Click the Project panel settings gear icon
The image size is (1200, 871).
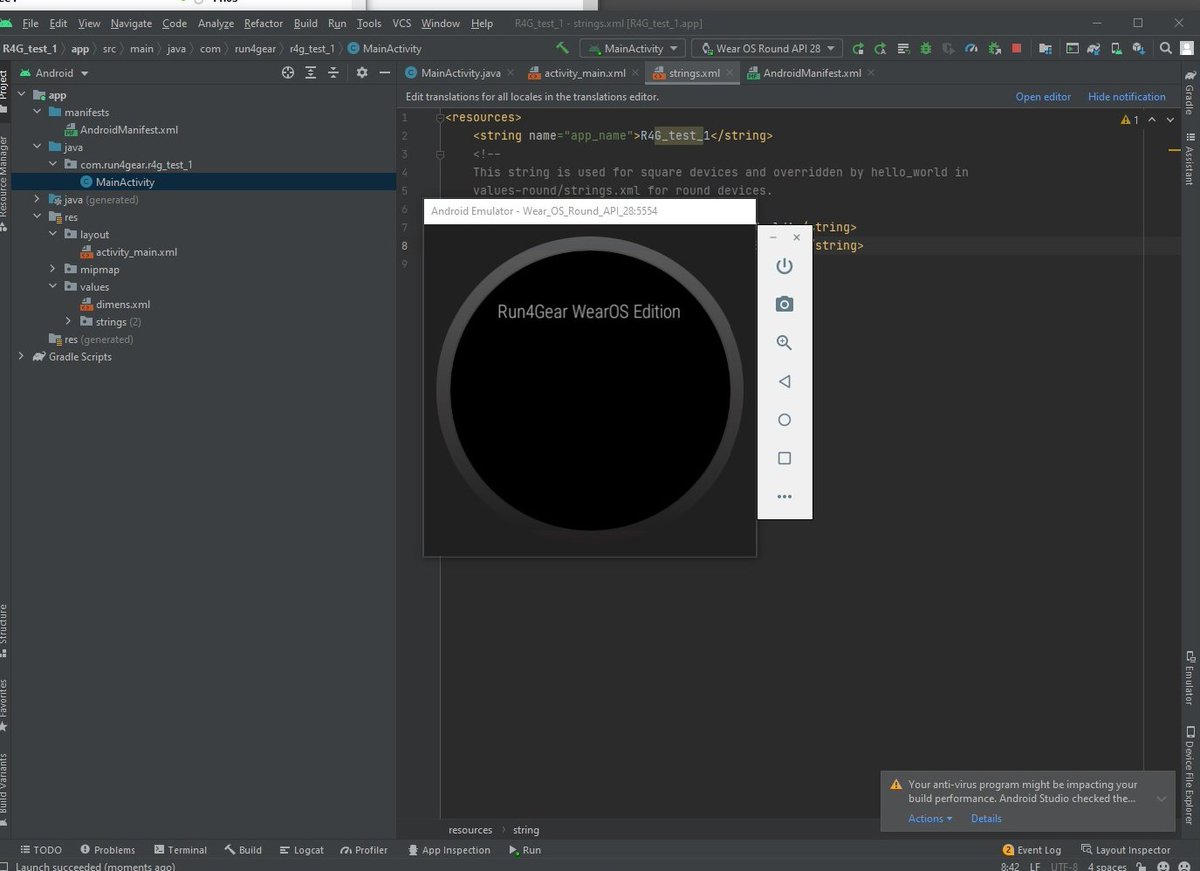362,73
